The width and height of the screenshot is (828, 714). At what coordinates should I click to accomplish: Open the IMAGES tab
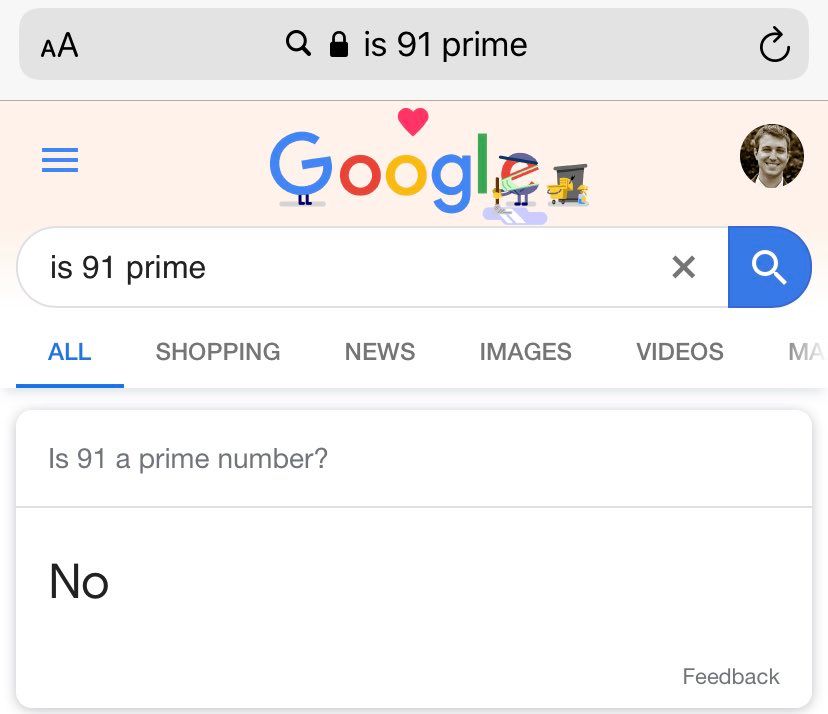pos(525,352)
